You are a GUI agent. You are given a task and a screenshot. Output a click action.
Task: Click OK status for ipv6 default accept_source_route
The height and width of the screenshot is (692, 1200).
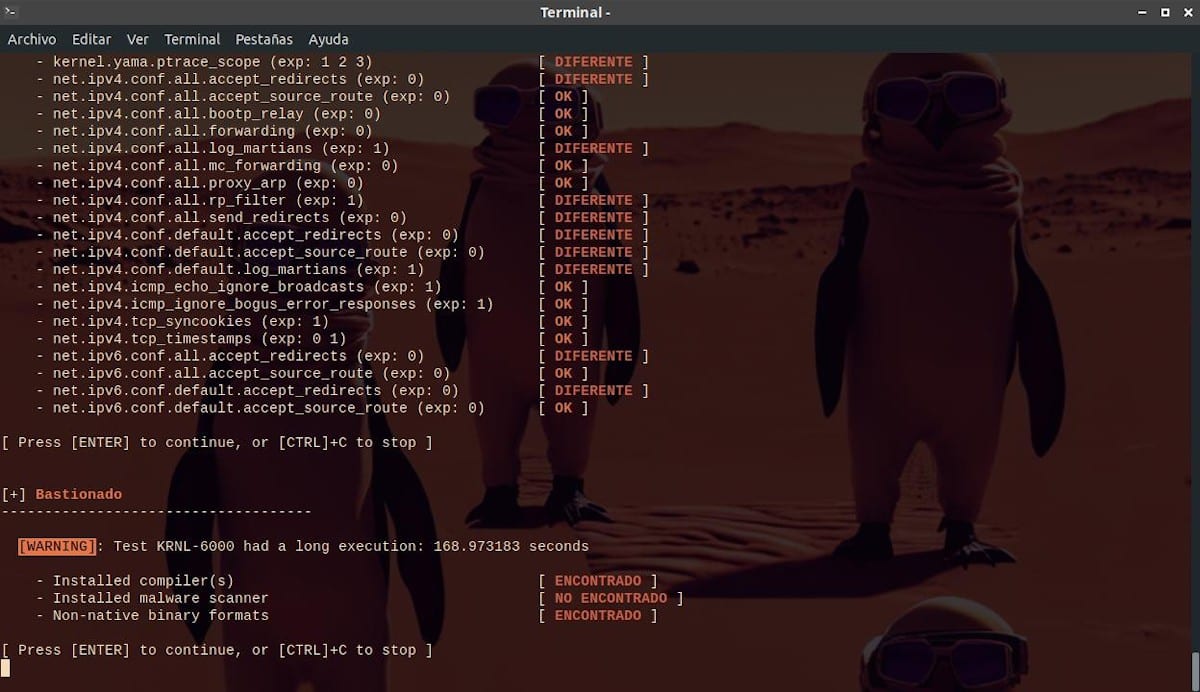pyautogui.click(x=564, y=408)
